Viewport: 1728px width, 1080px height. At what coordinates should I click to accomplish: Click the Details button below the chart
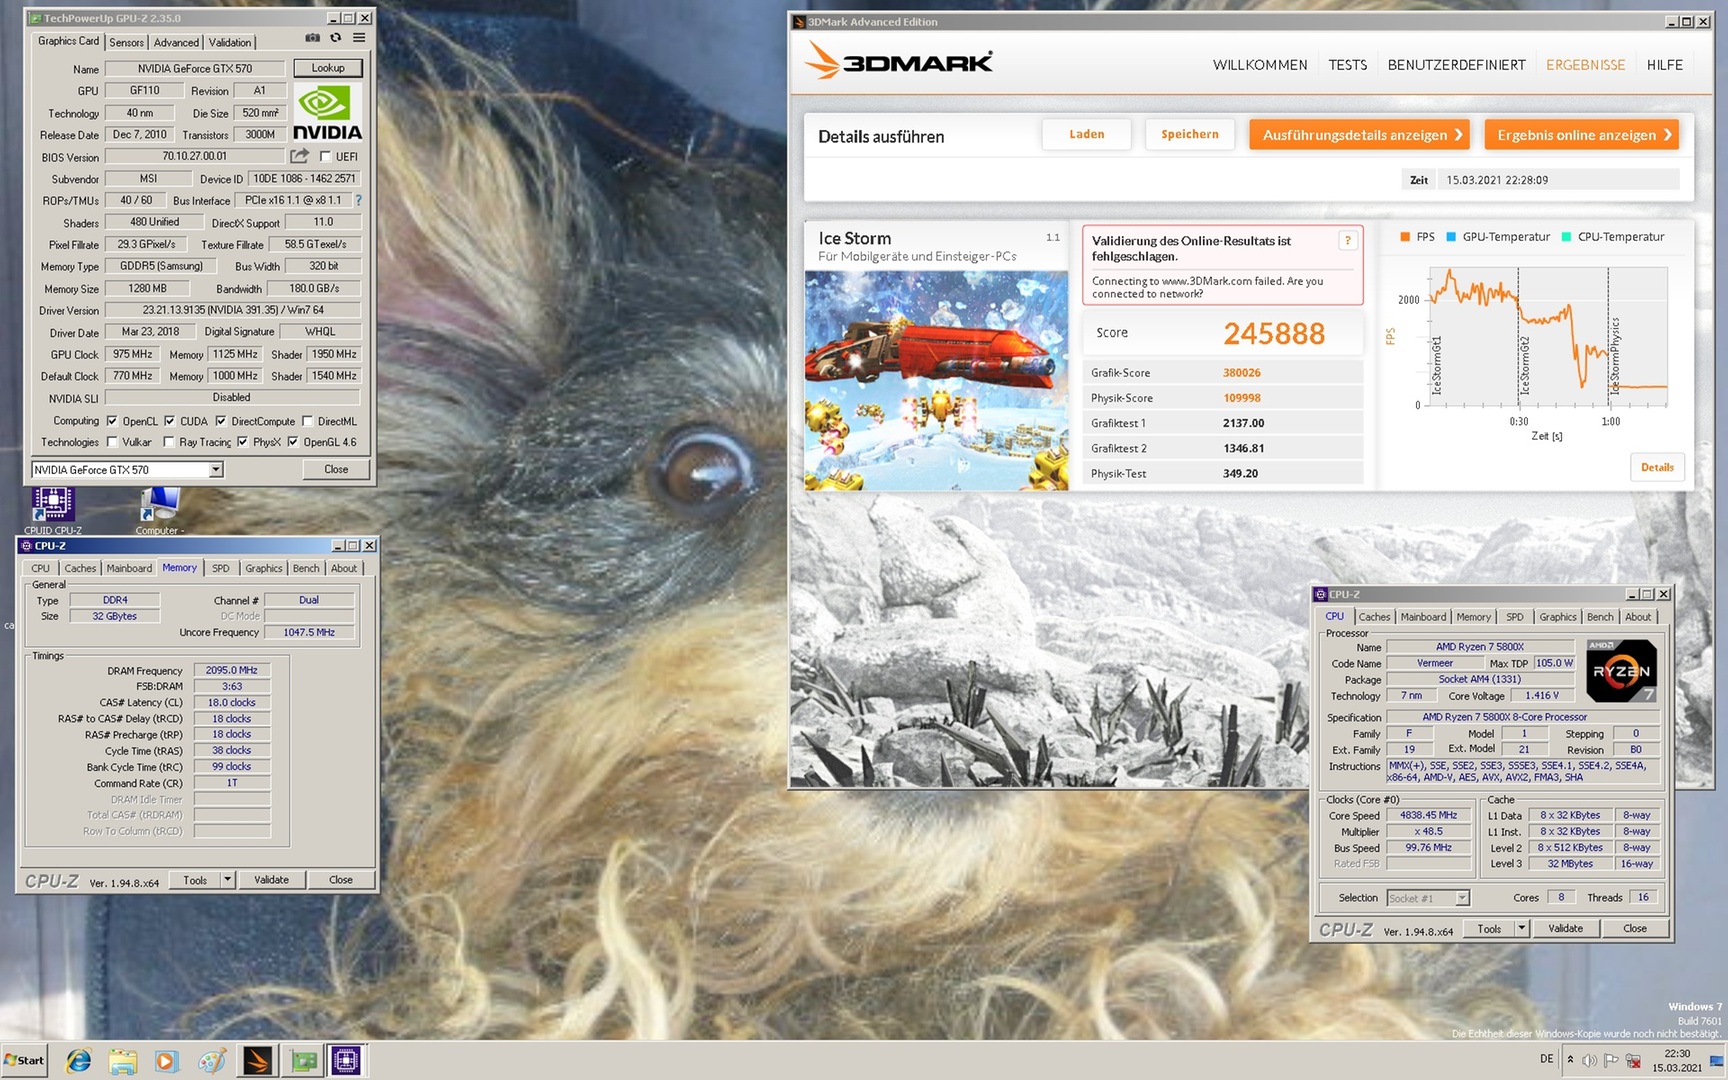[1657, 467]
